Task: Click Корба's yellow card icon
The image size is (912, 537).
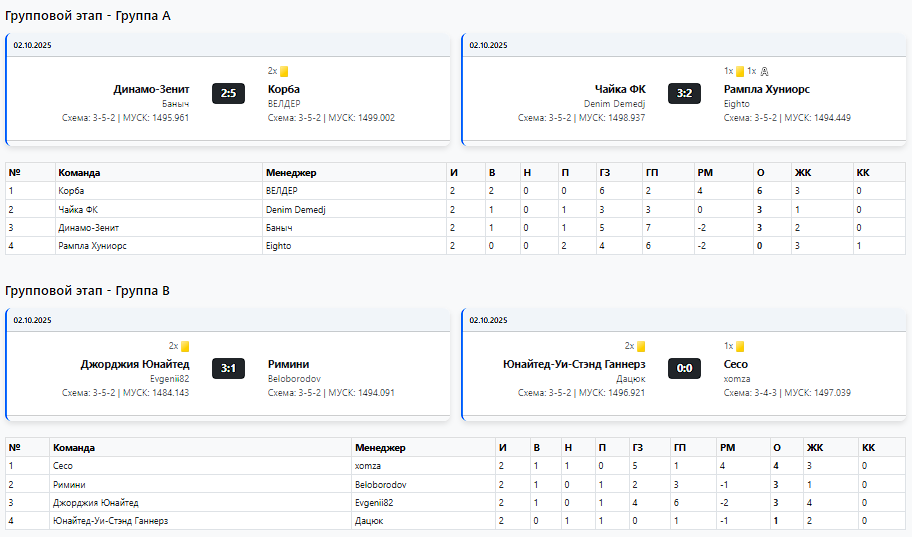Action: [x=284, y=72]
